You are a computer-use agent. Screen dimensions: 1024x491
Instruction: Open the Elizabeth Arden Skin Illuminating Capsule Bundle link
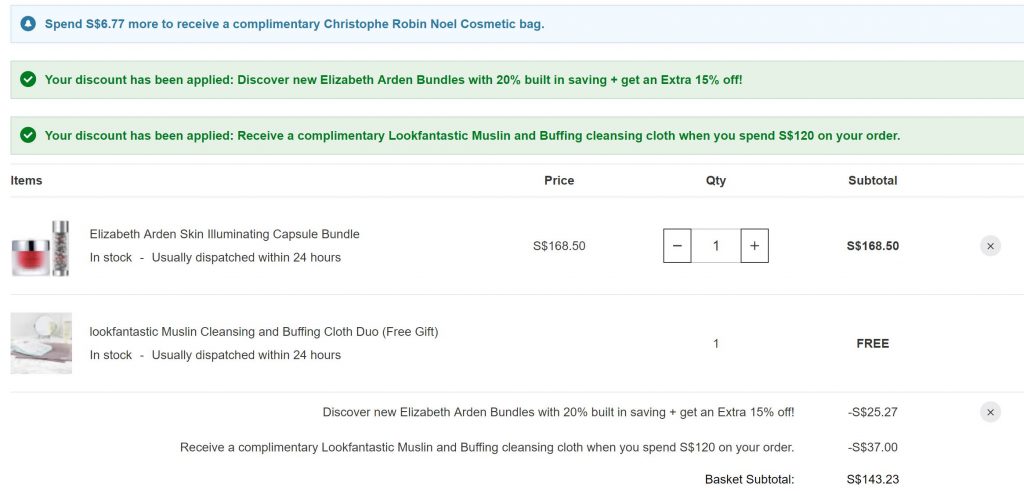[x=224, y=234]
